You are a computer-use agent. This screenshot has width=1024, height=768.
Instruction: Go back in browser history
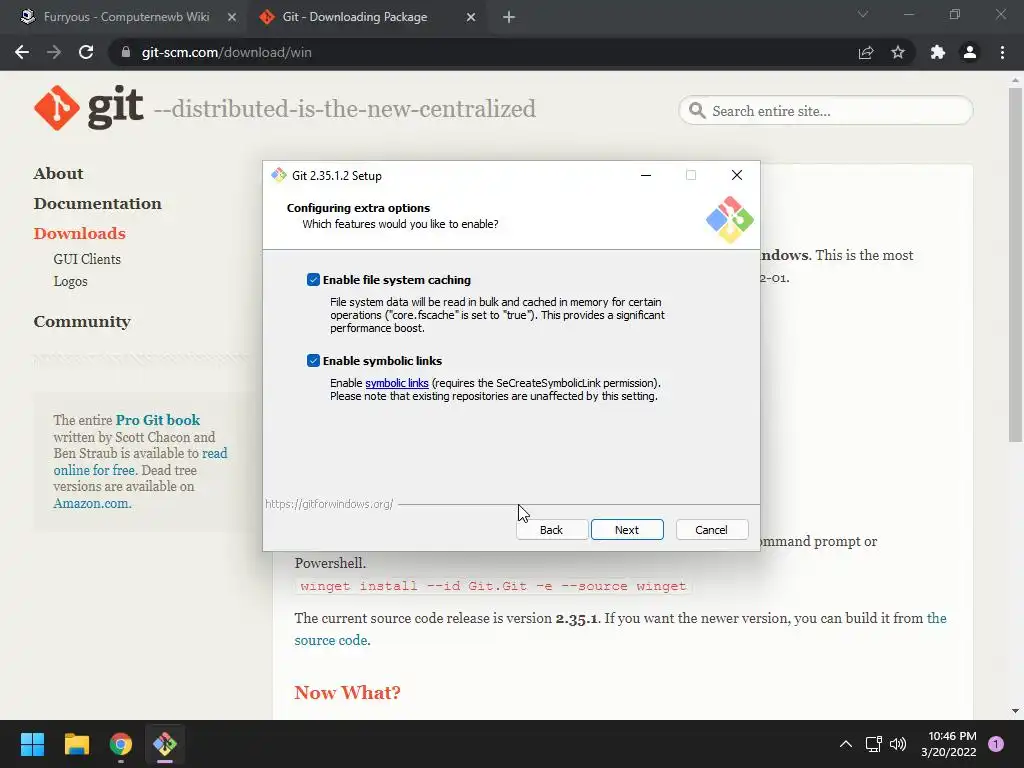point(22,52)
